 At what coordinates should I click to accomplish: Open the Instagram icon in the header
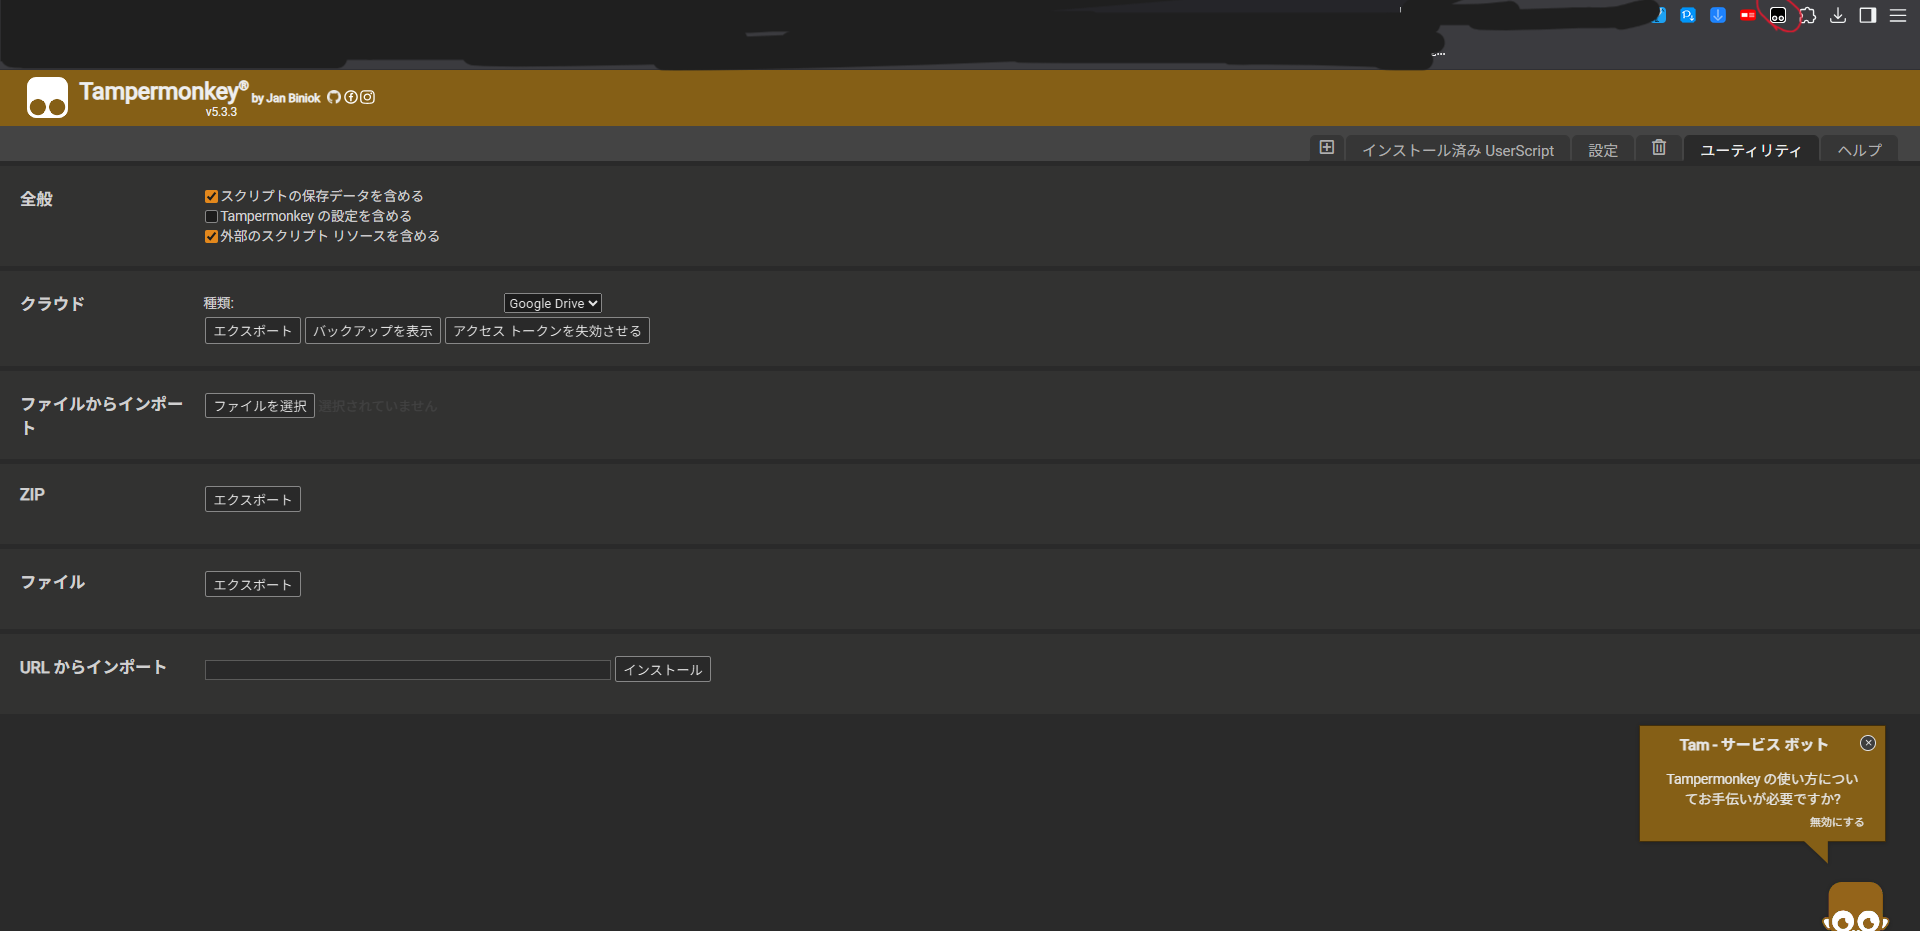click(368, 97)
